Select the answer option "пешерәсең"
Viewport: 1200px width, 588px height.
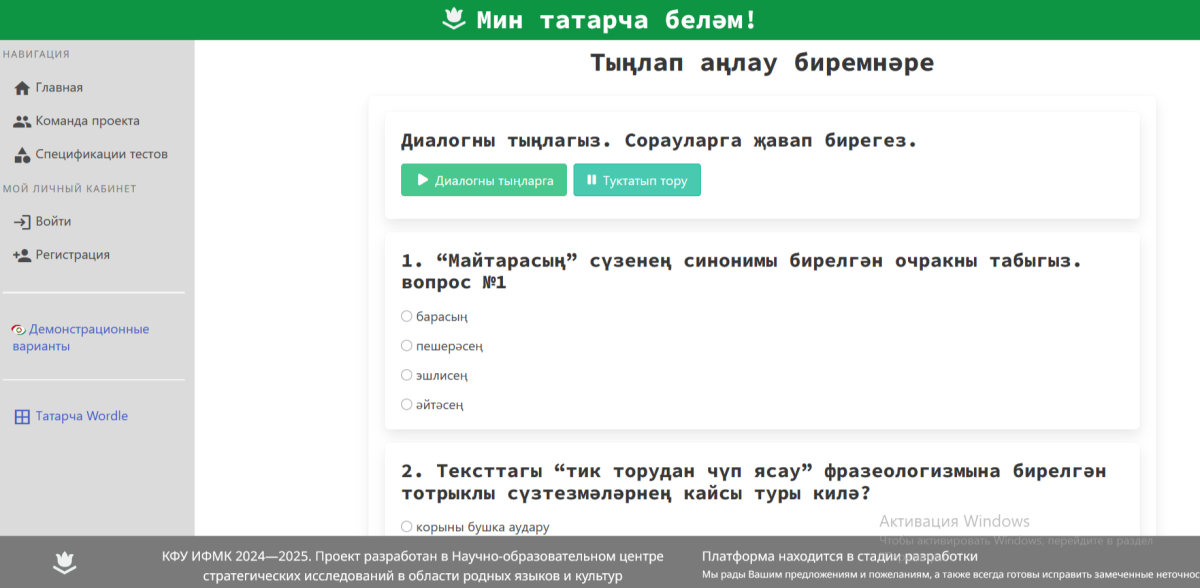click(407, 346)
